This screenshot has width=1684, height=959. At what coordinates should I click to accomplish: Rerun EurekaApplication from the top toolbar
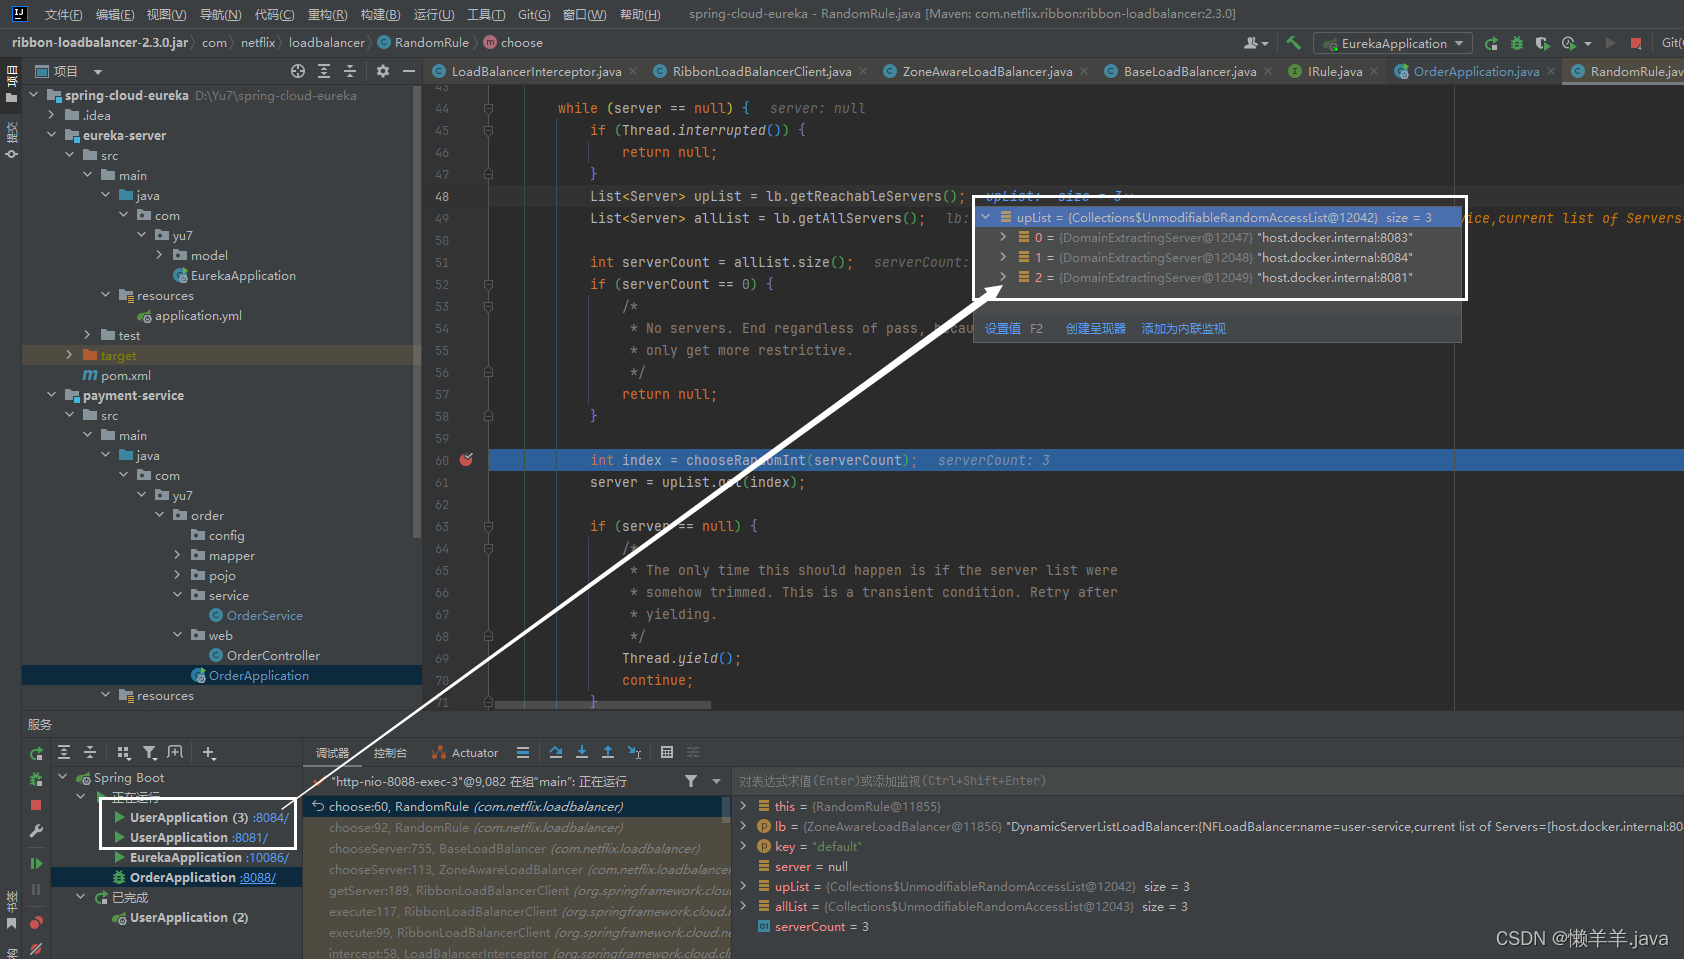click(1492, 43)
